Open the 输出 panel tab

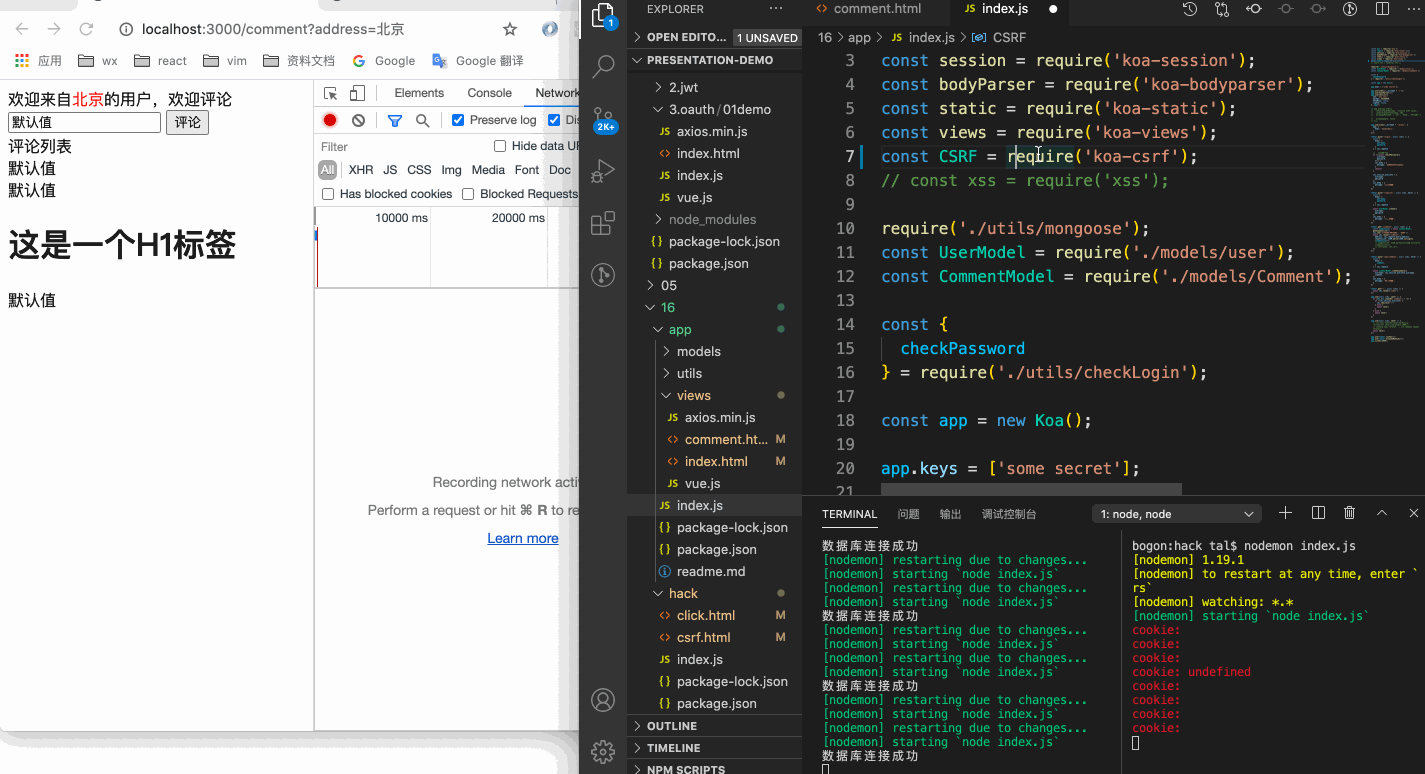point(950,514)
